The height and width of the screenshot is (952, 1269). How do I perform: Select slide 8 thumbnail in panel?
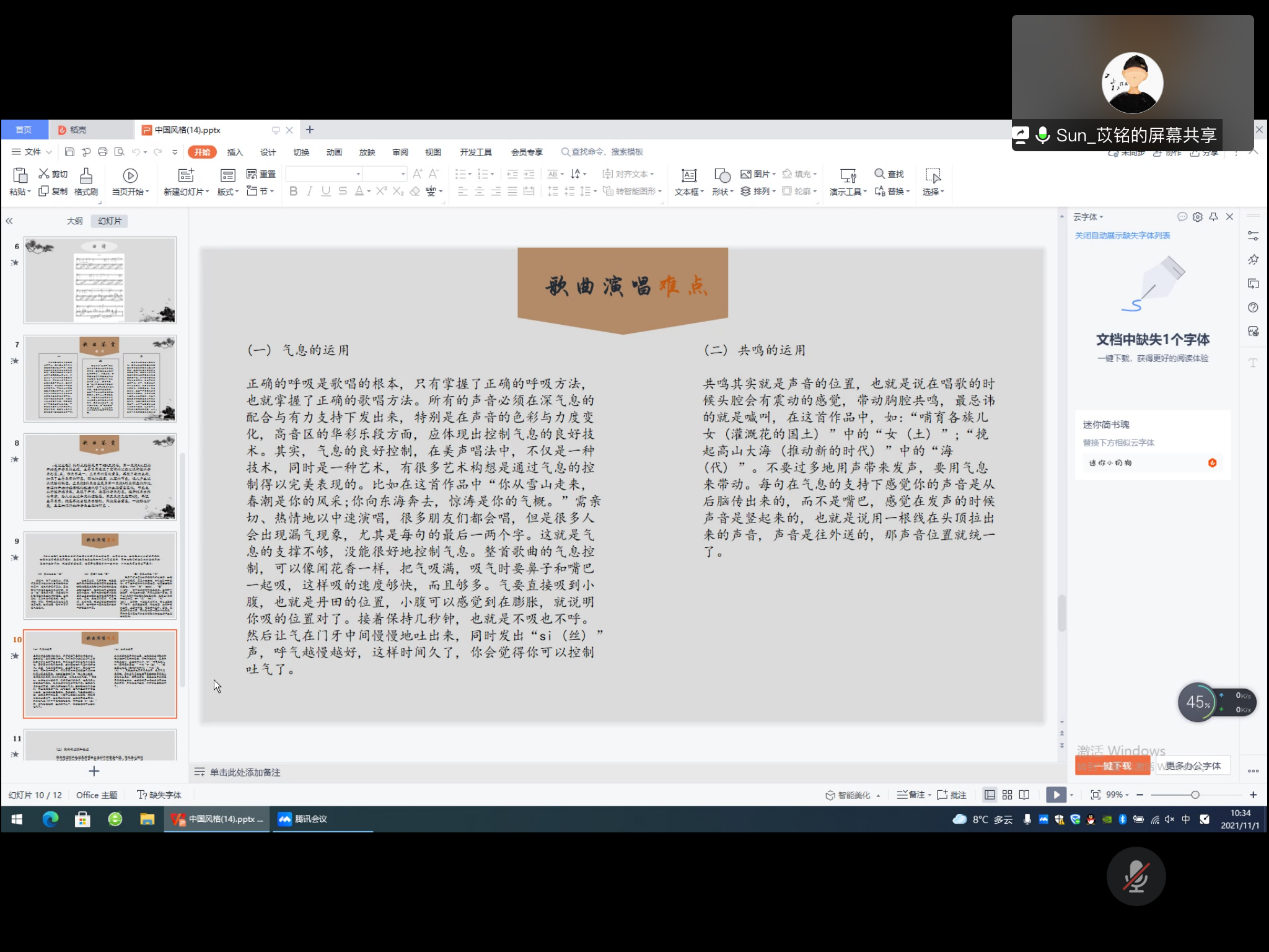(100, 477)
